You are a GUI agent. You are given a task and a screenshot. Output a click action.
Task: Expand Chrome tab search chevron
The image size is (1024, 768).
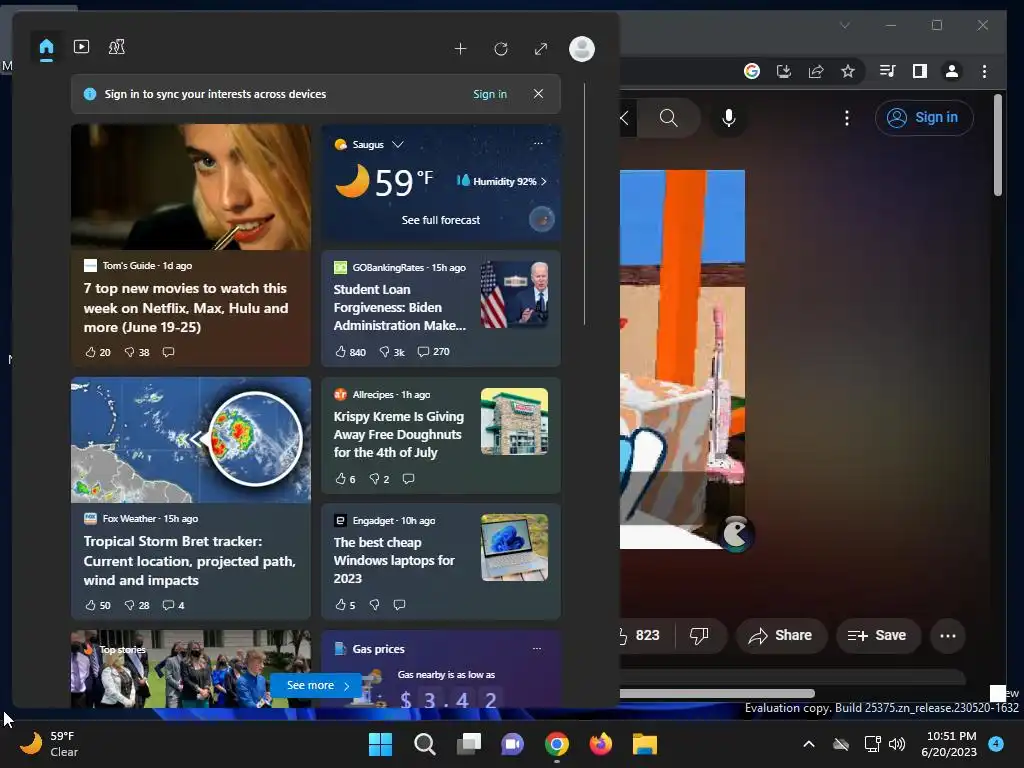[845, 25]
